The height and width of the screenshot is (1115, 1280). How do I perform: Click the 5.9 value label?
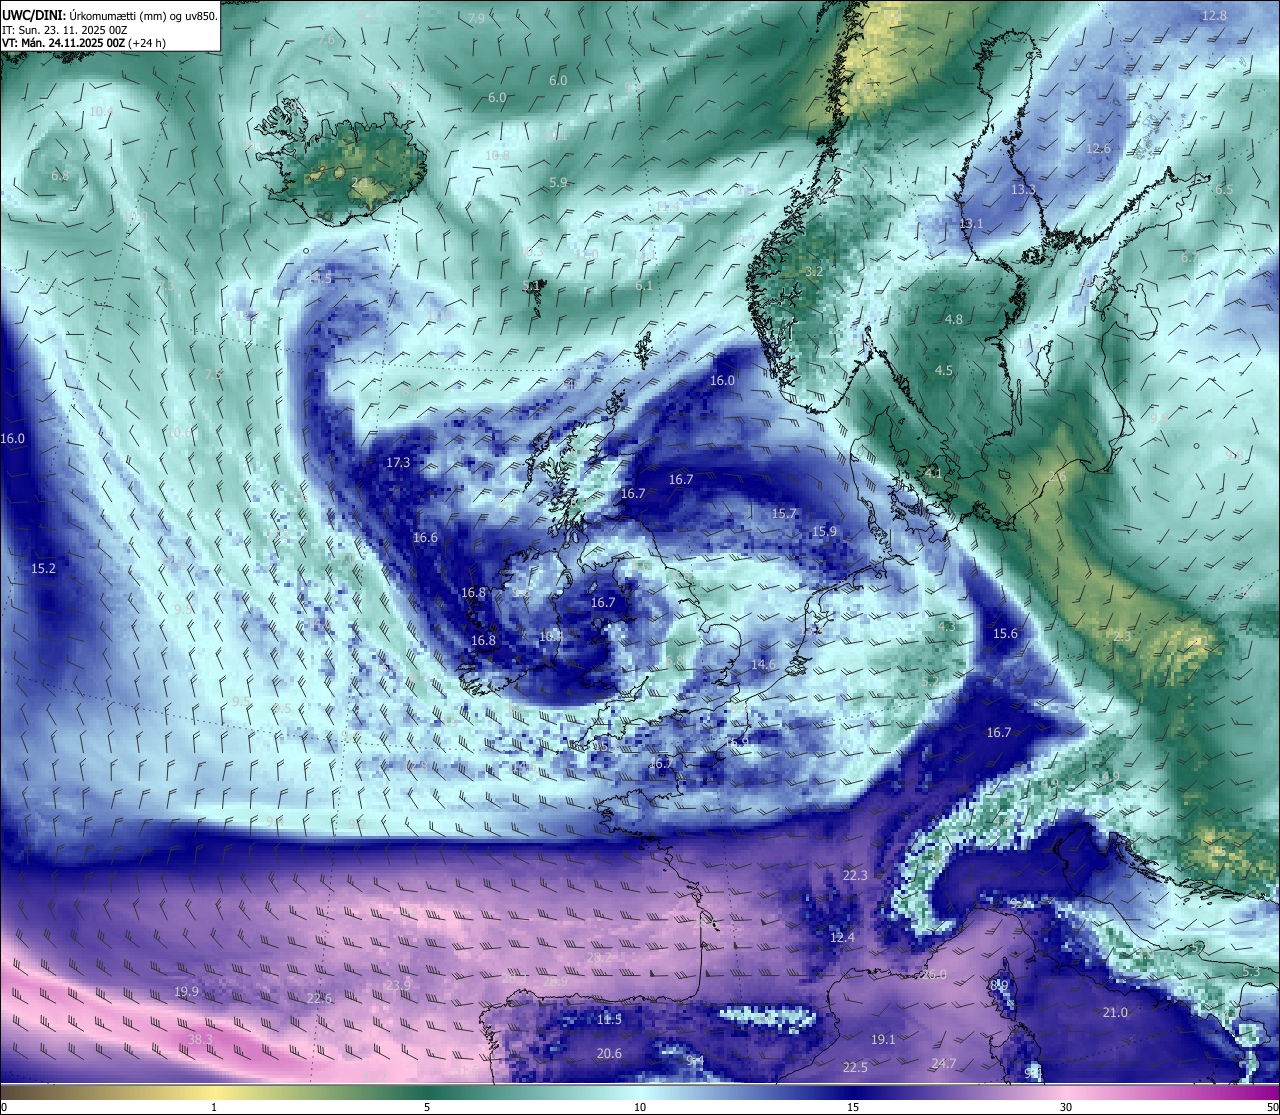(559, 182)
